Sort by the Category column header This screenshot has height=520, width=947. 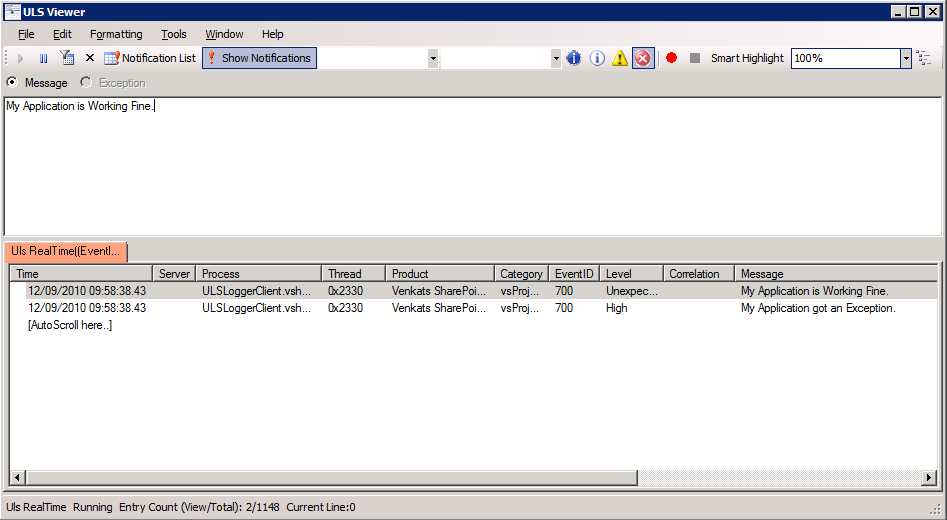(522, 274)
